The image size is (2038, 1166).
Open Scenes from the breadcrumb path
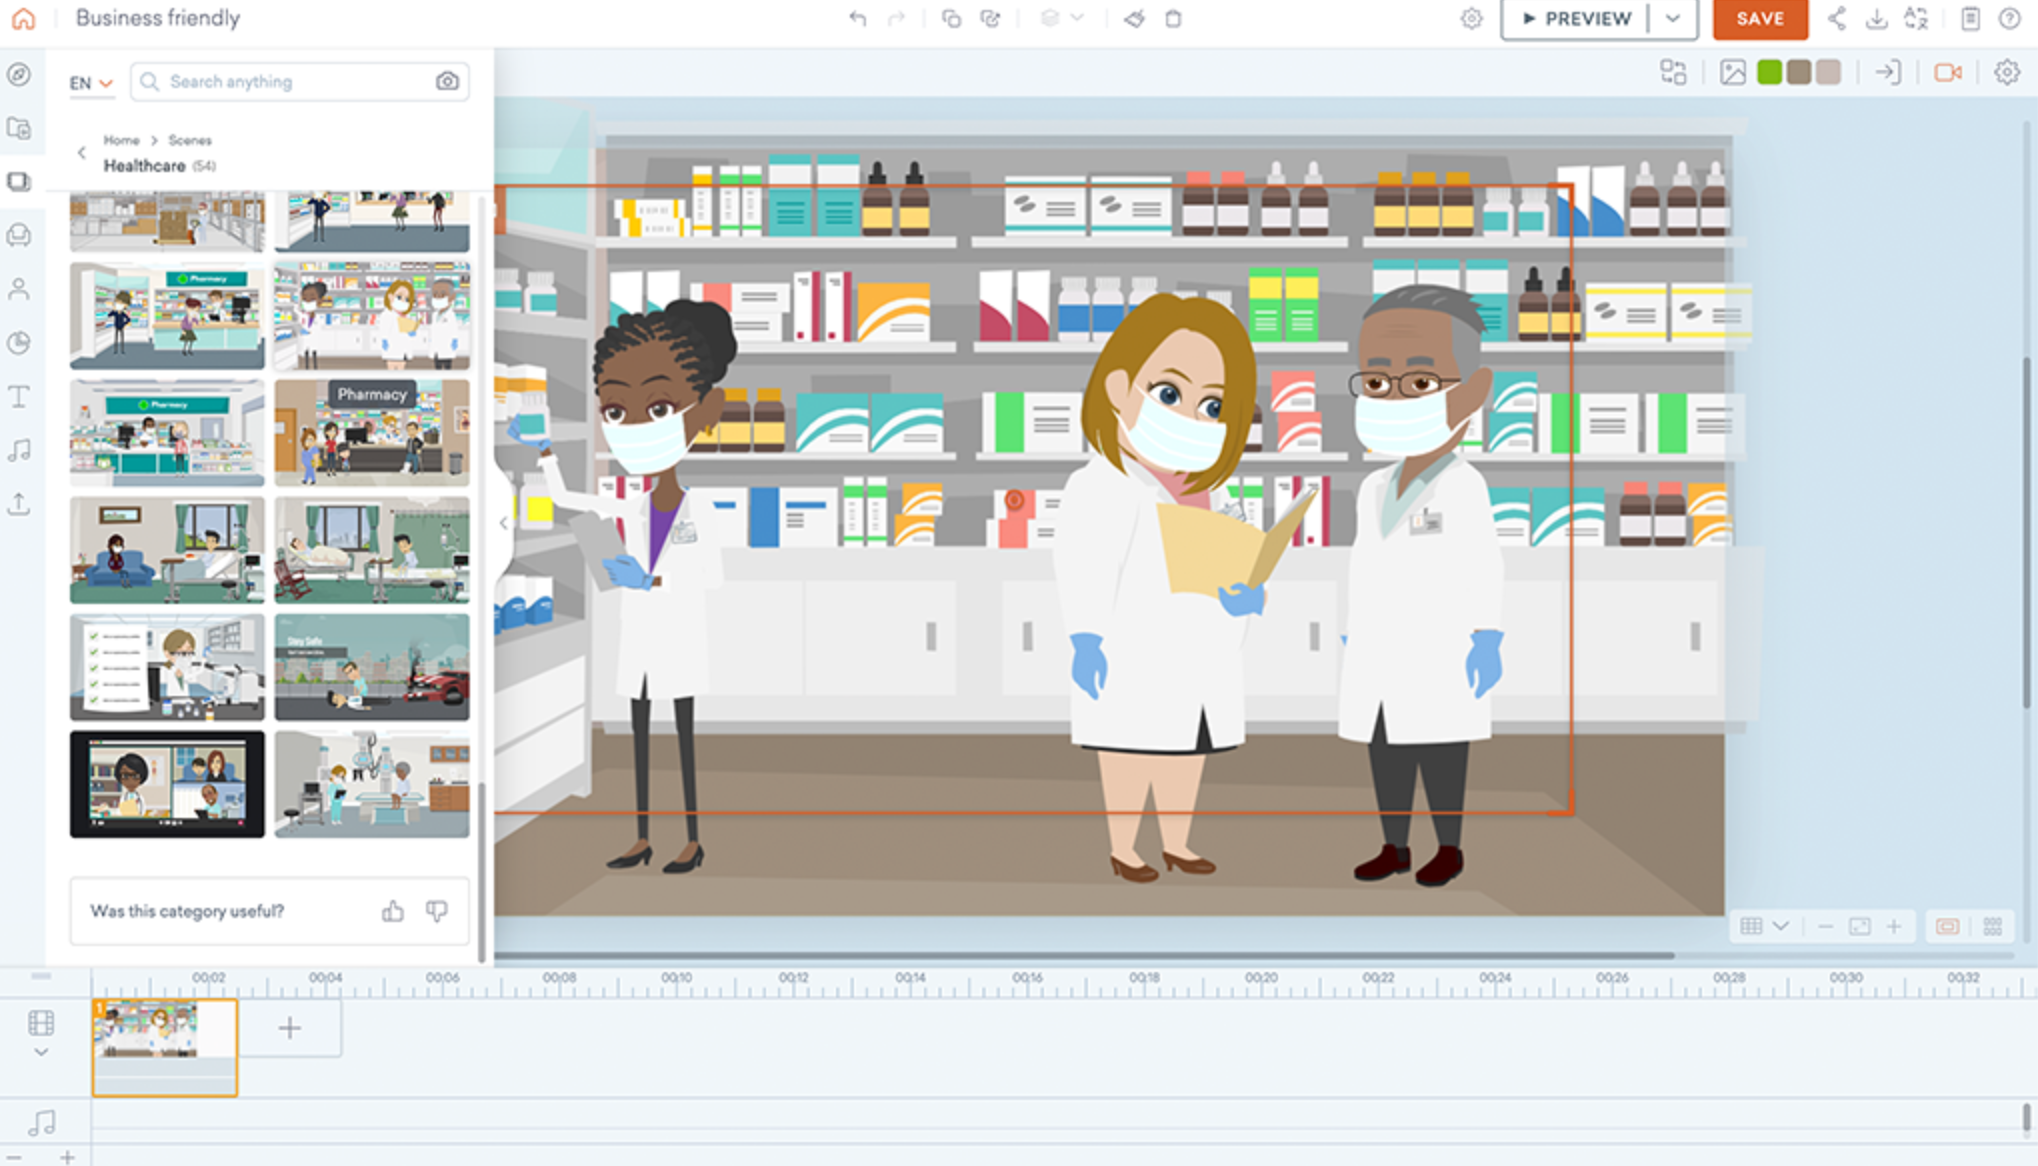click(191, 140)
